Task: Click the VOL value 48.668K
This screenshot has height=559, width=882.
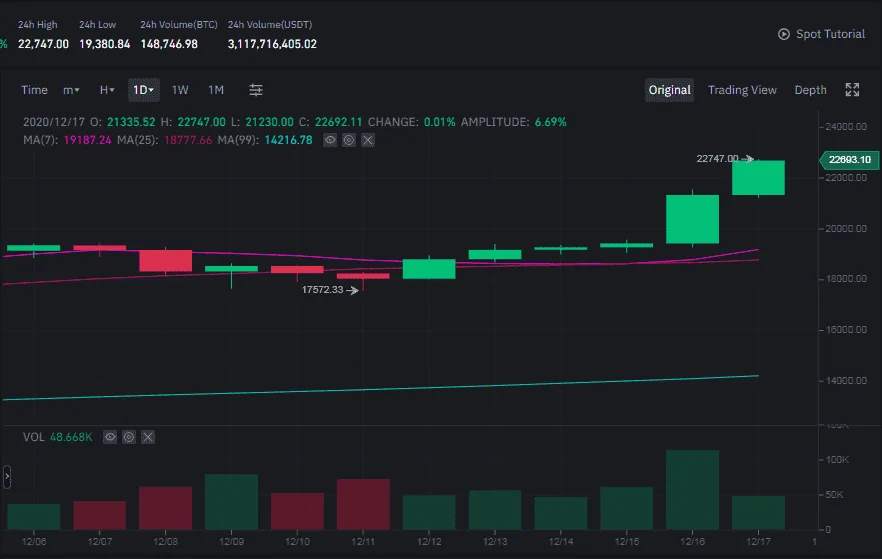Action: pos(71,437)
